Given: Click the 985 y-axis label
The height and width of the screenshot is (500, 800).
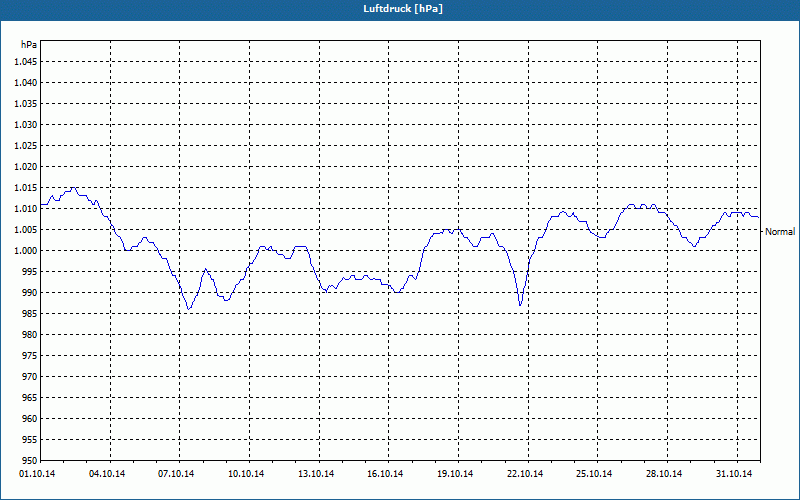Looking at the screenshot, I should pyautogui.click(x=30, y=314).
